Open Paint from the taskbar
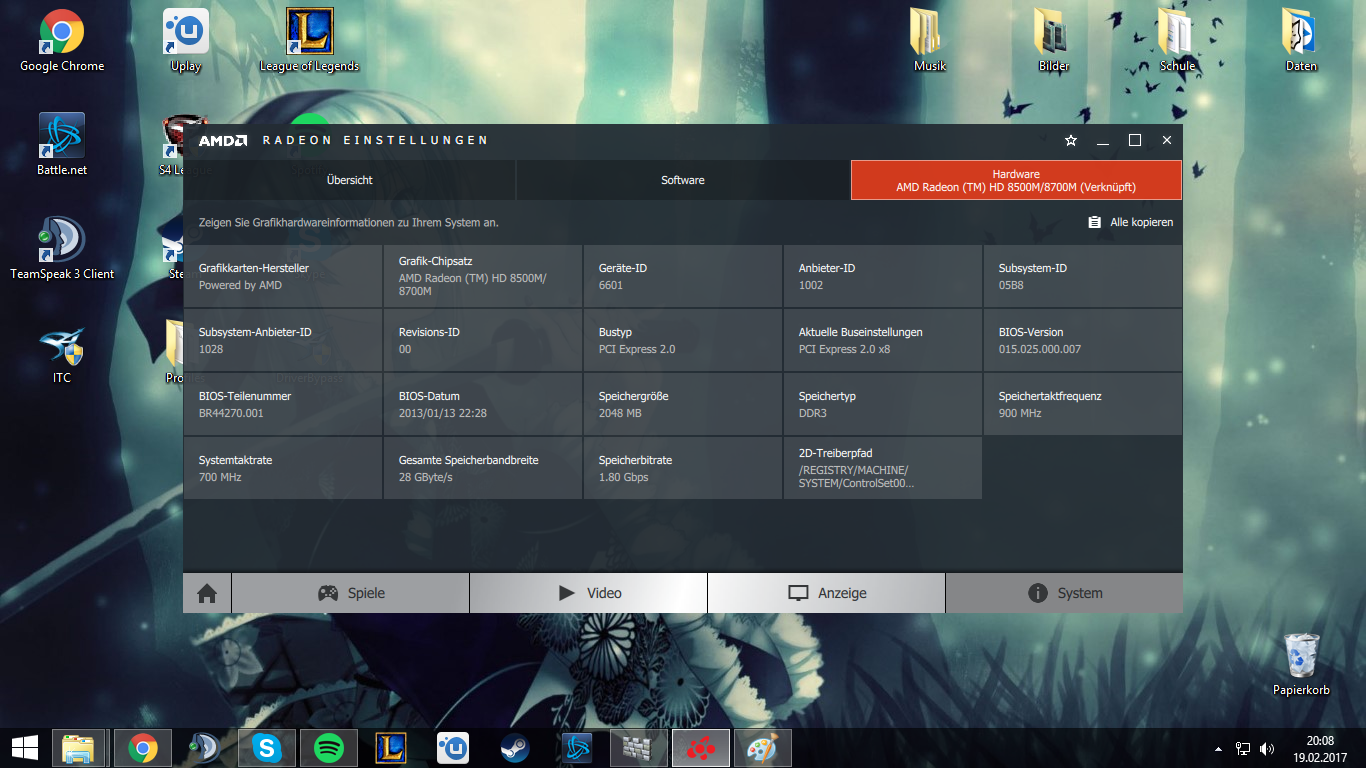 [x=762, y=748]
